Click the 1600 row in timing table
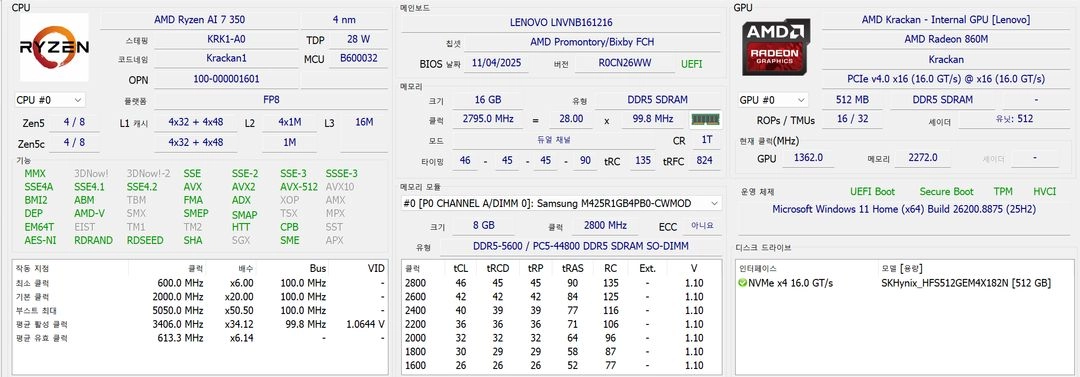 (561, 365)
